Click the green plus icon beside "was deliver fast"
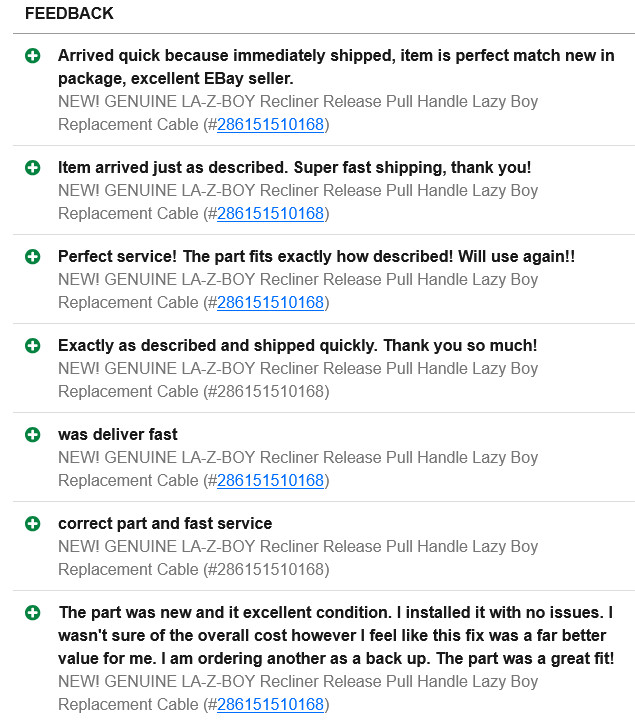This screenshot has width=635, height=720. pos(33,434)
